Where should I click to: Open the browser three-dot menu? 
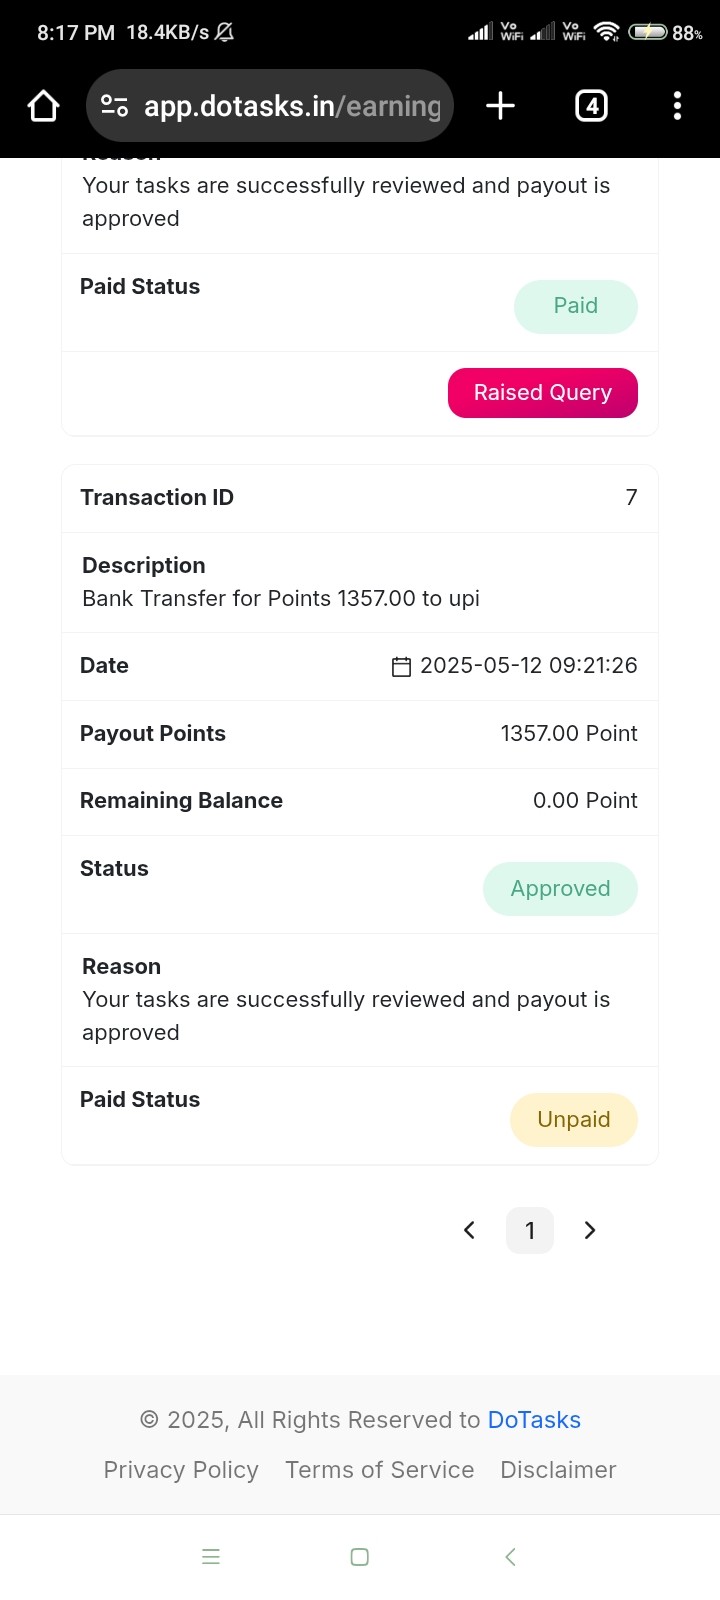point(677,106)
